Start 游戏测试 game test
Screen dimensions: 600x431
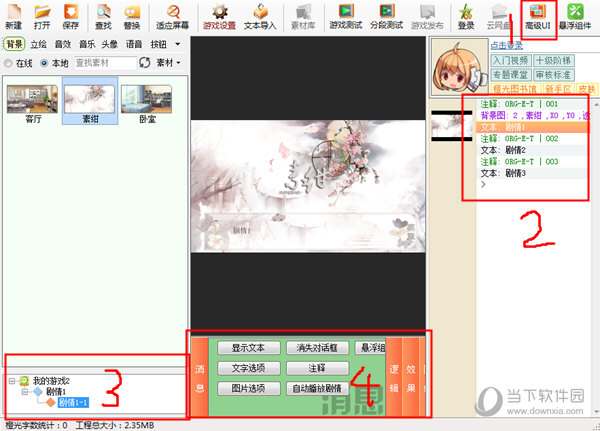tap(346, 16)
